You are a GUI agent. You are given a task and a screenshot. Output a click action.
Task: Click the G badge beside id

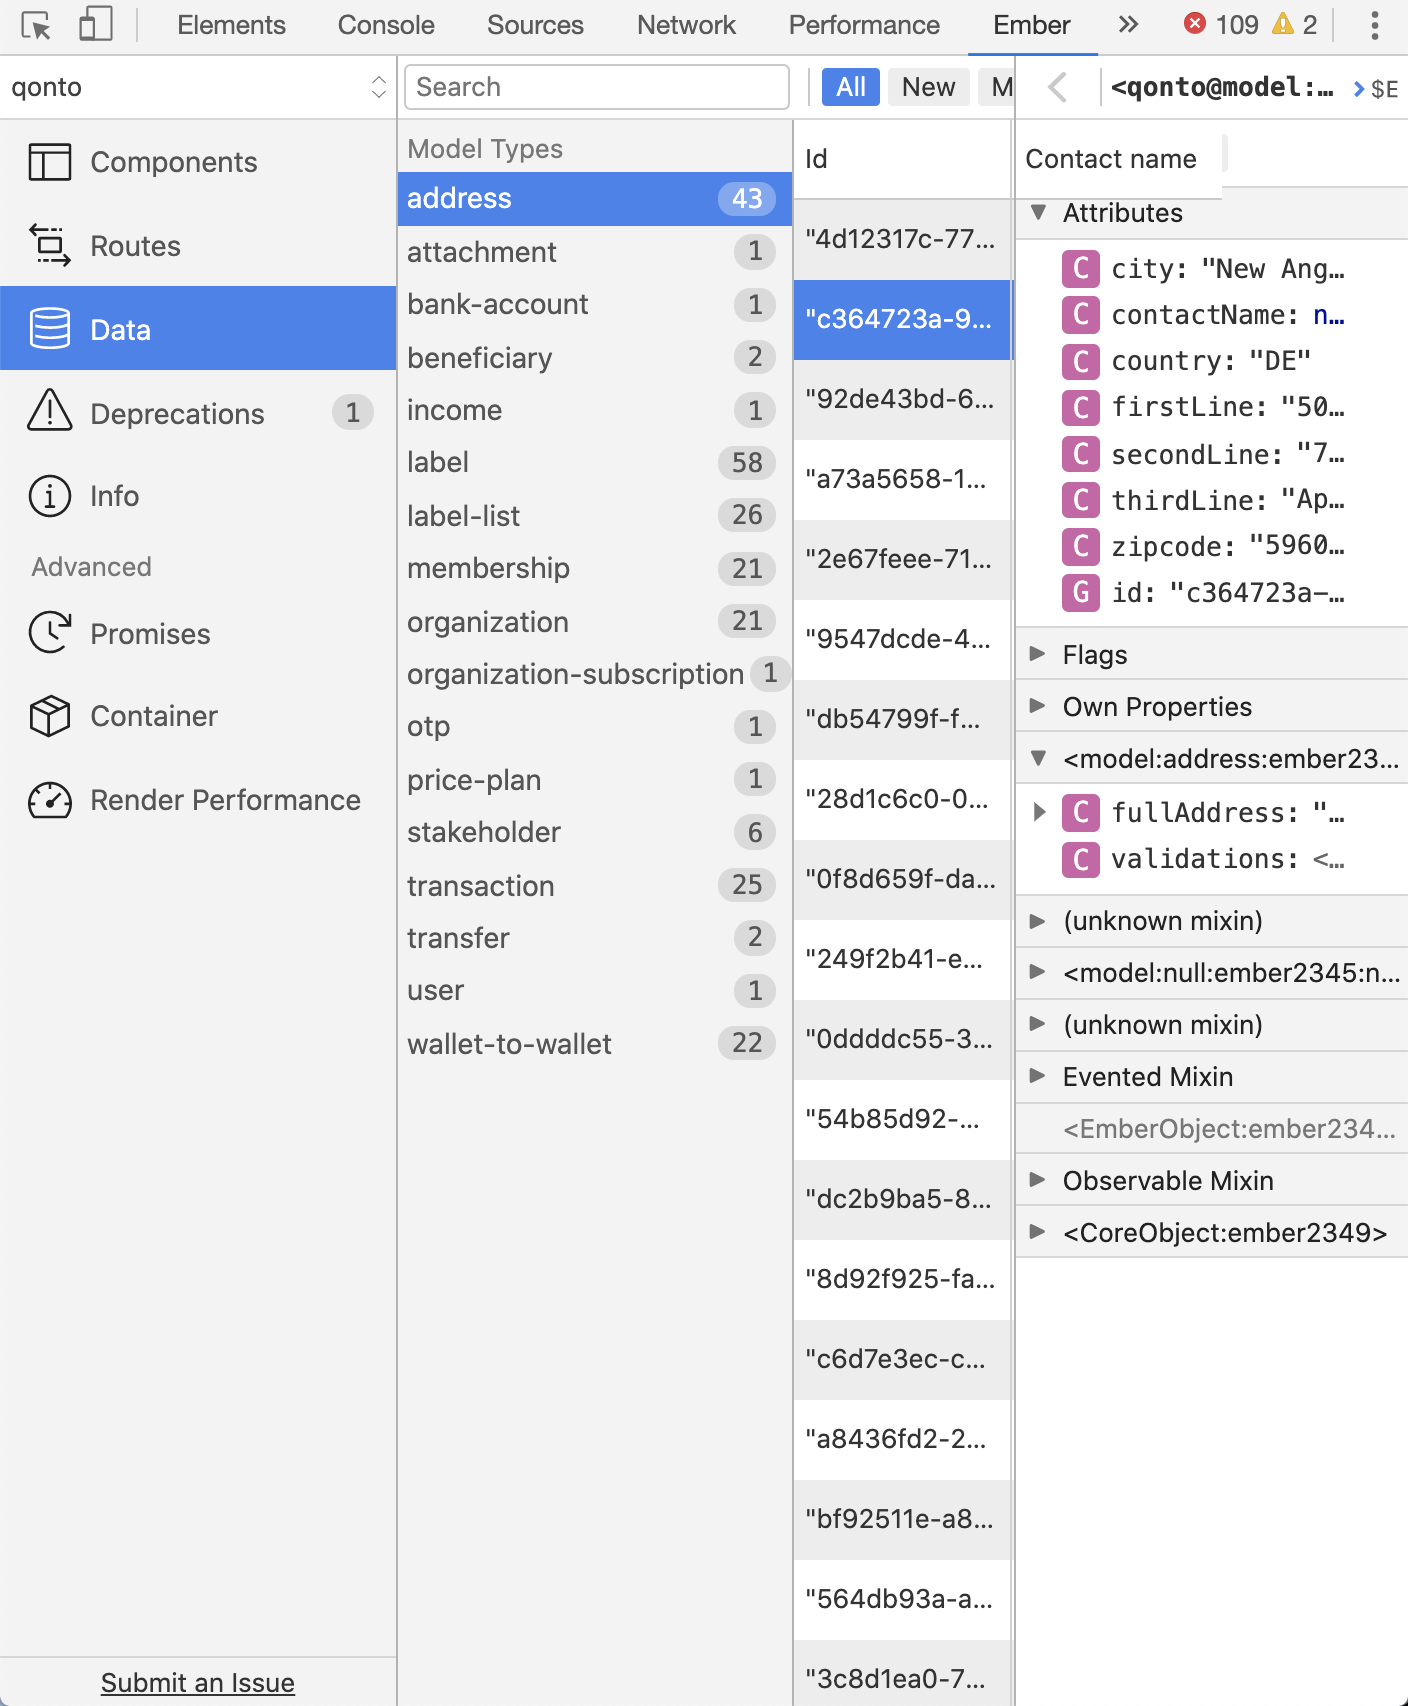pyautogui.click(x=1081, y=592)
